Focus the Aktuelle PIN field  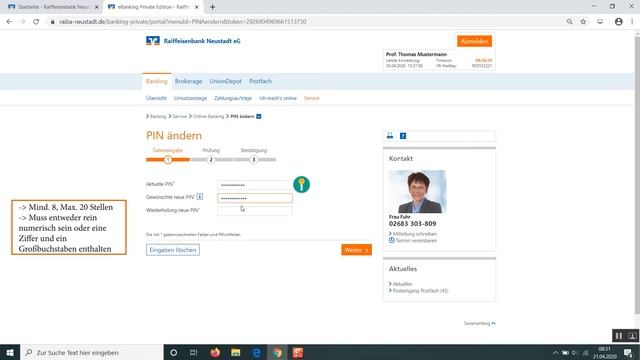click(x=255, y=185)
